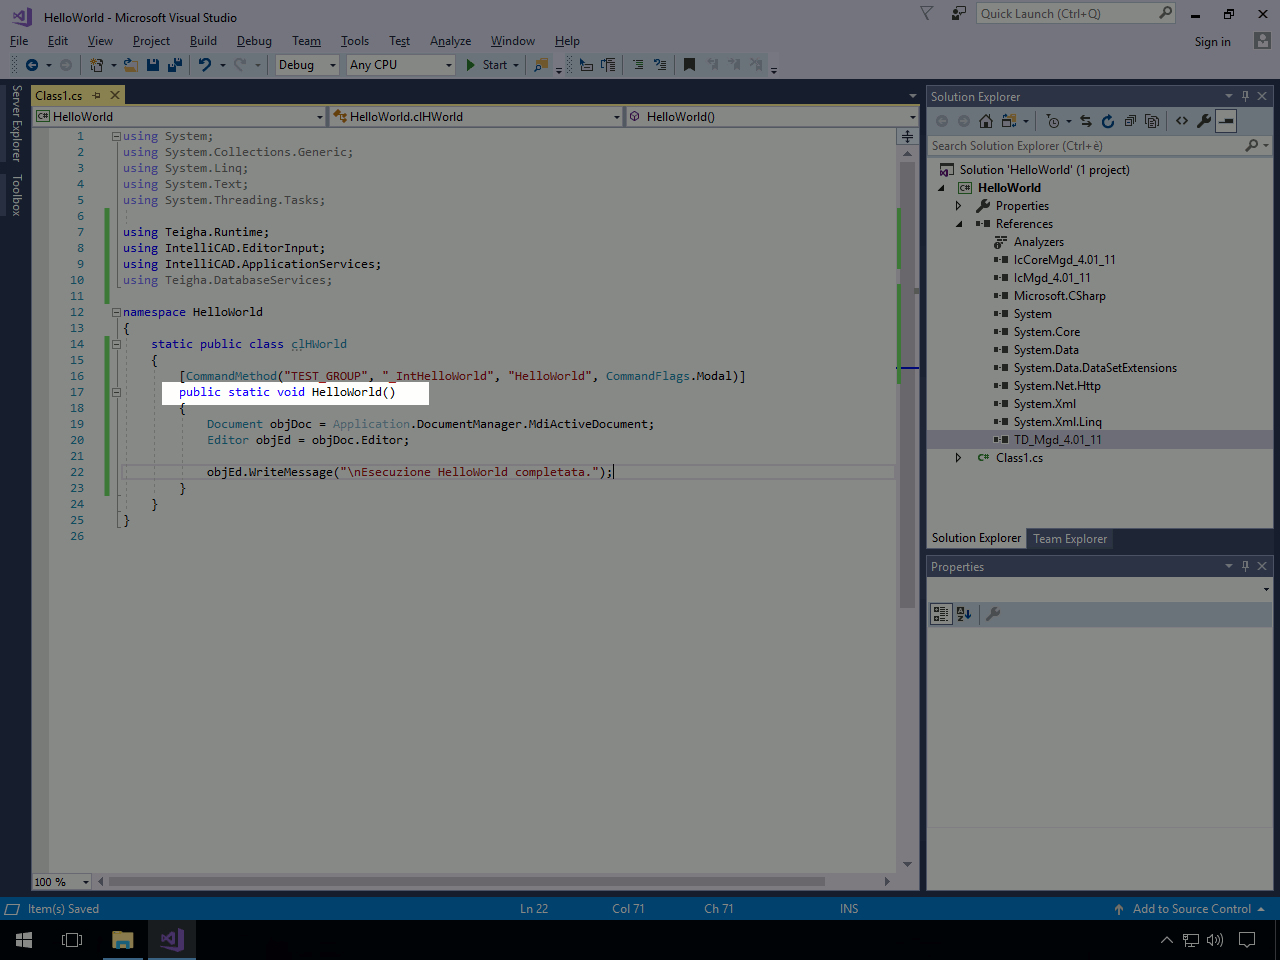Click the Sign in link
Image resolution: width=1280 pixels, height=960 pixels.
(x=1212, y=42)
